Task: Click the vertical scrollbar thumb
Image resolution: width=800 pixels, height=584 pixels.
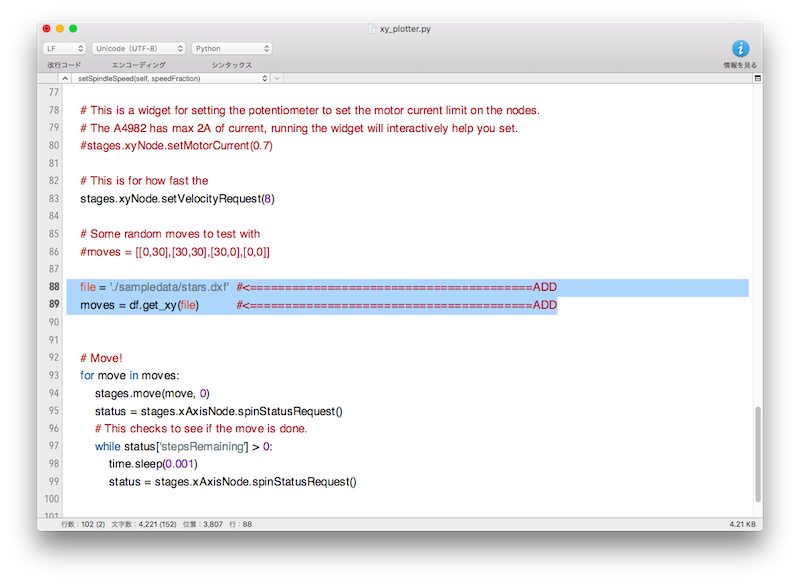Action: click(758, 454)
